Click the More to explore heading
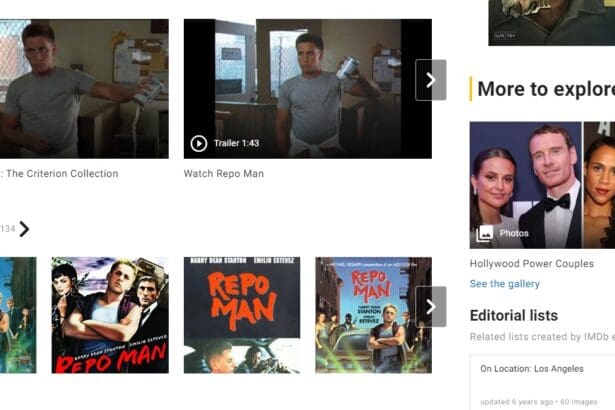This screenshot has height=410, width=615. [546, 89]
